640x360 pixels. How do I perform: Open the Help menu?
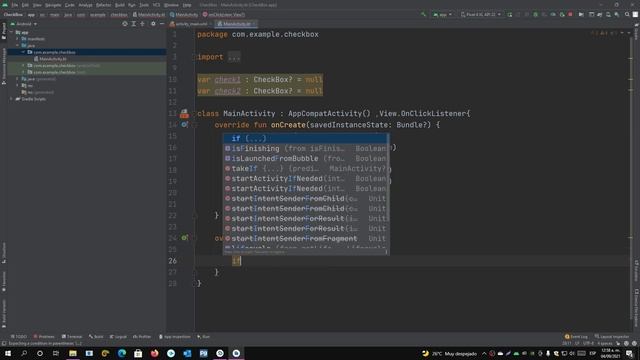(187, 5)
